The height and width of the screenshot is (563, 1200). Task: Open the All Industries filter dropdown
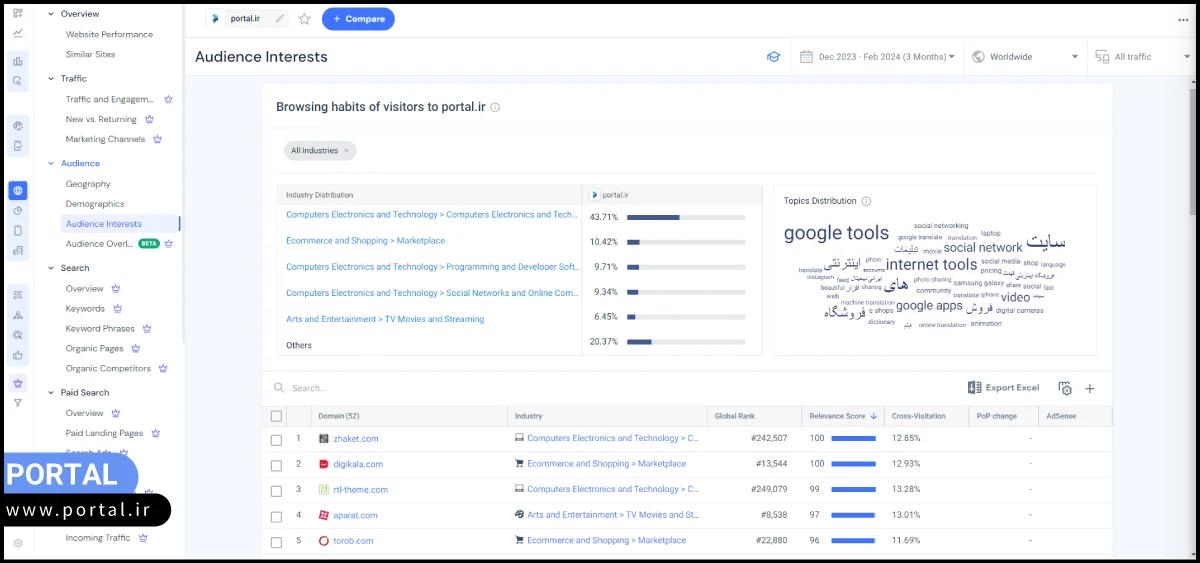coord(319,151)
